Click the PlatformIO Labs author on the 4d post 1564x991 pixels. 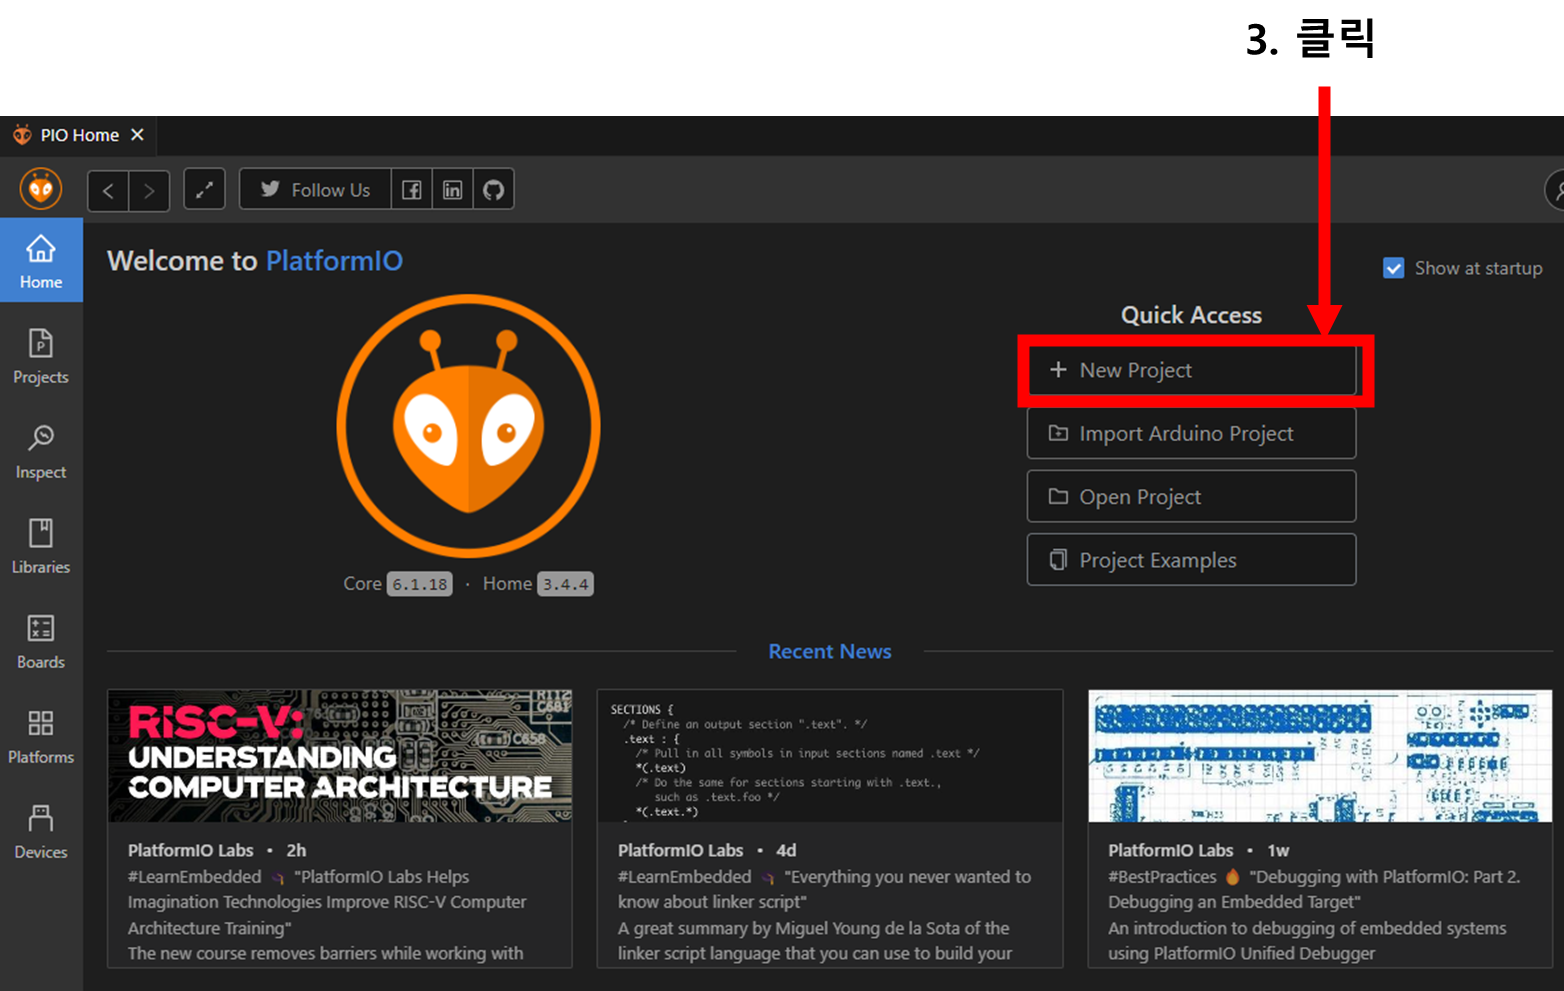[680, 850]
